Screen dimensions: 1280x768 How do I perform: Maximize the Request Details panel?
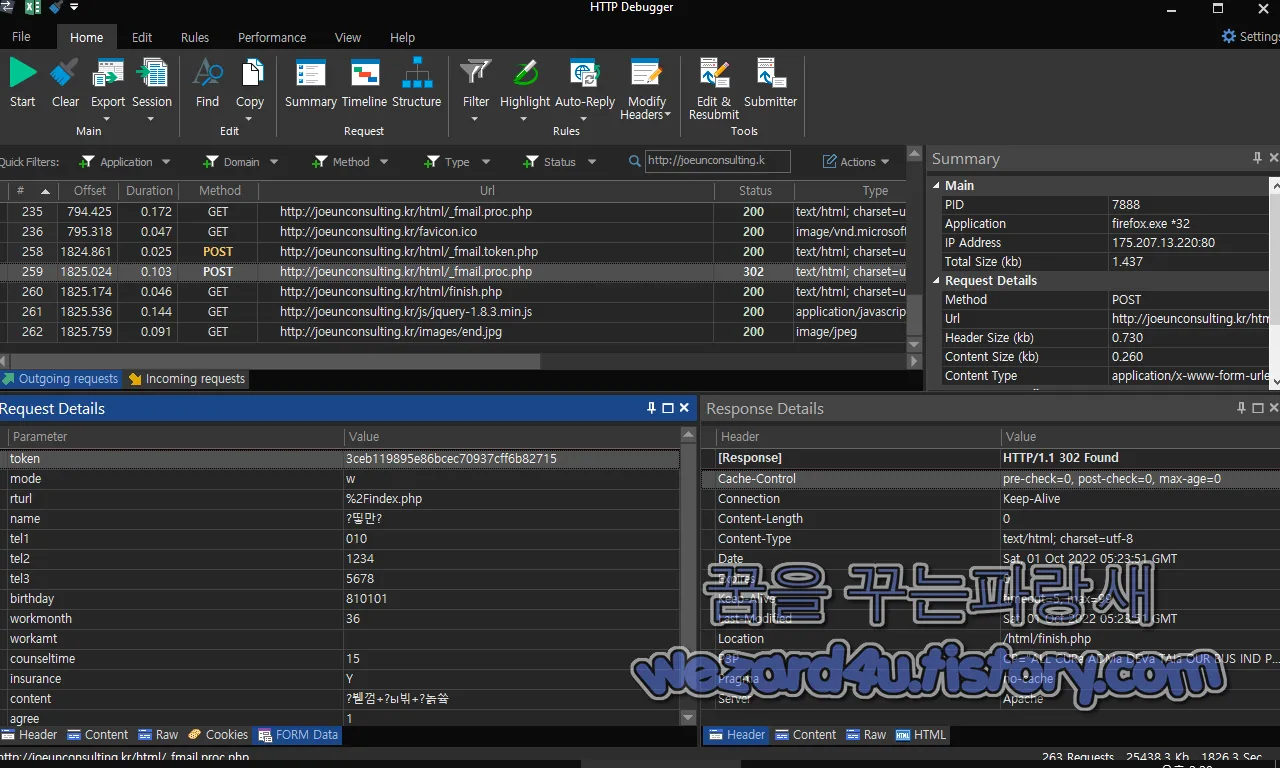668,408
